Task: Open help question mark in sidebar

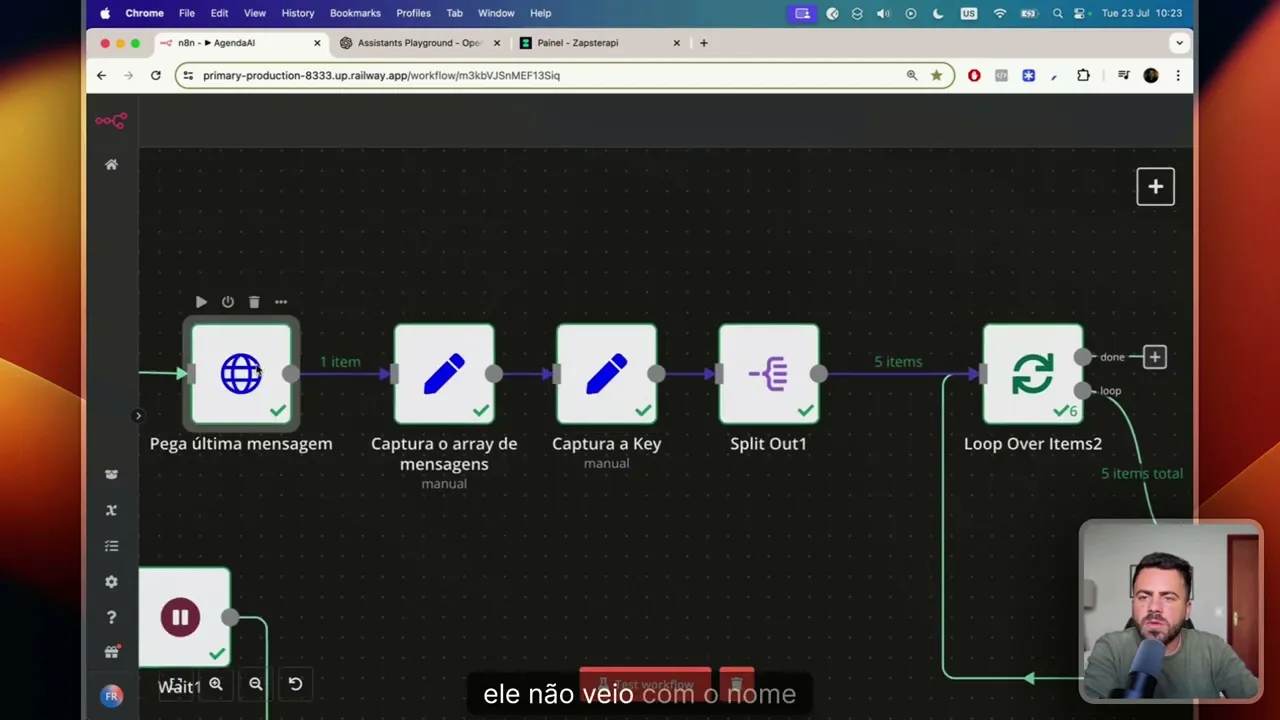Action: coord(111,617)
